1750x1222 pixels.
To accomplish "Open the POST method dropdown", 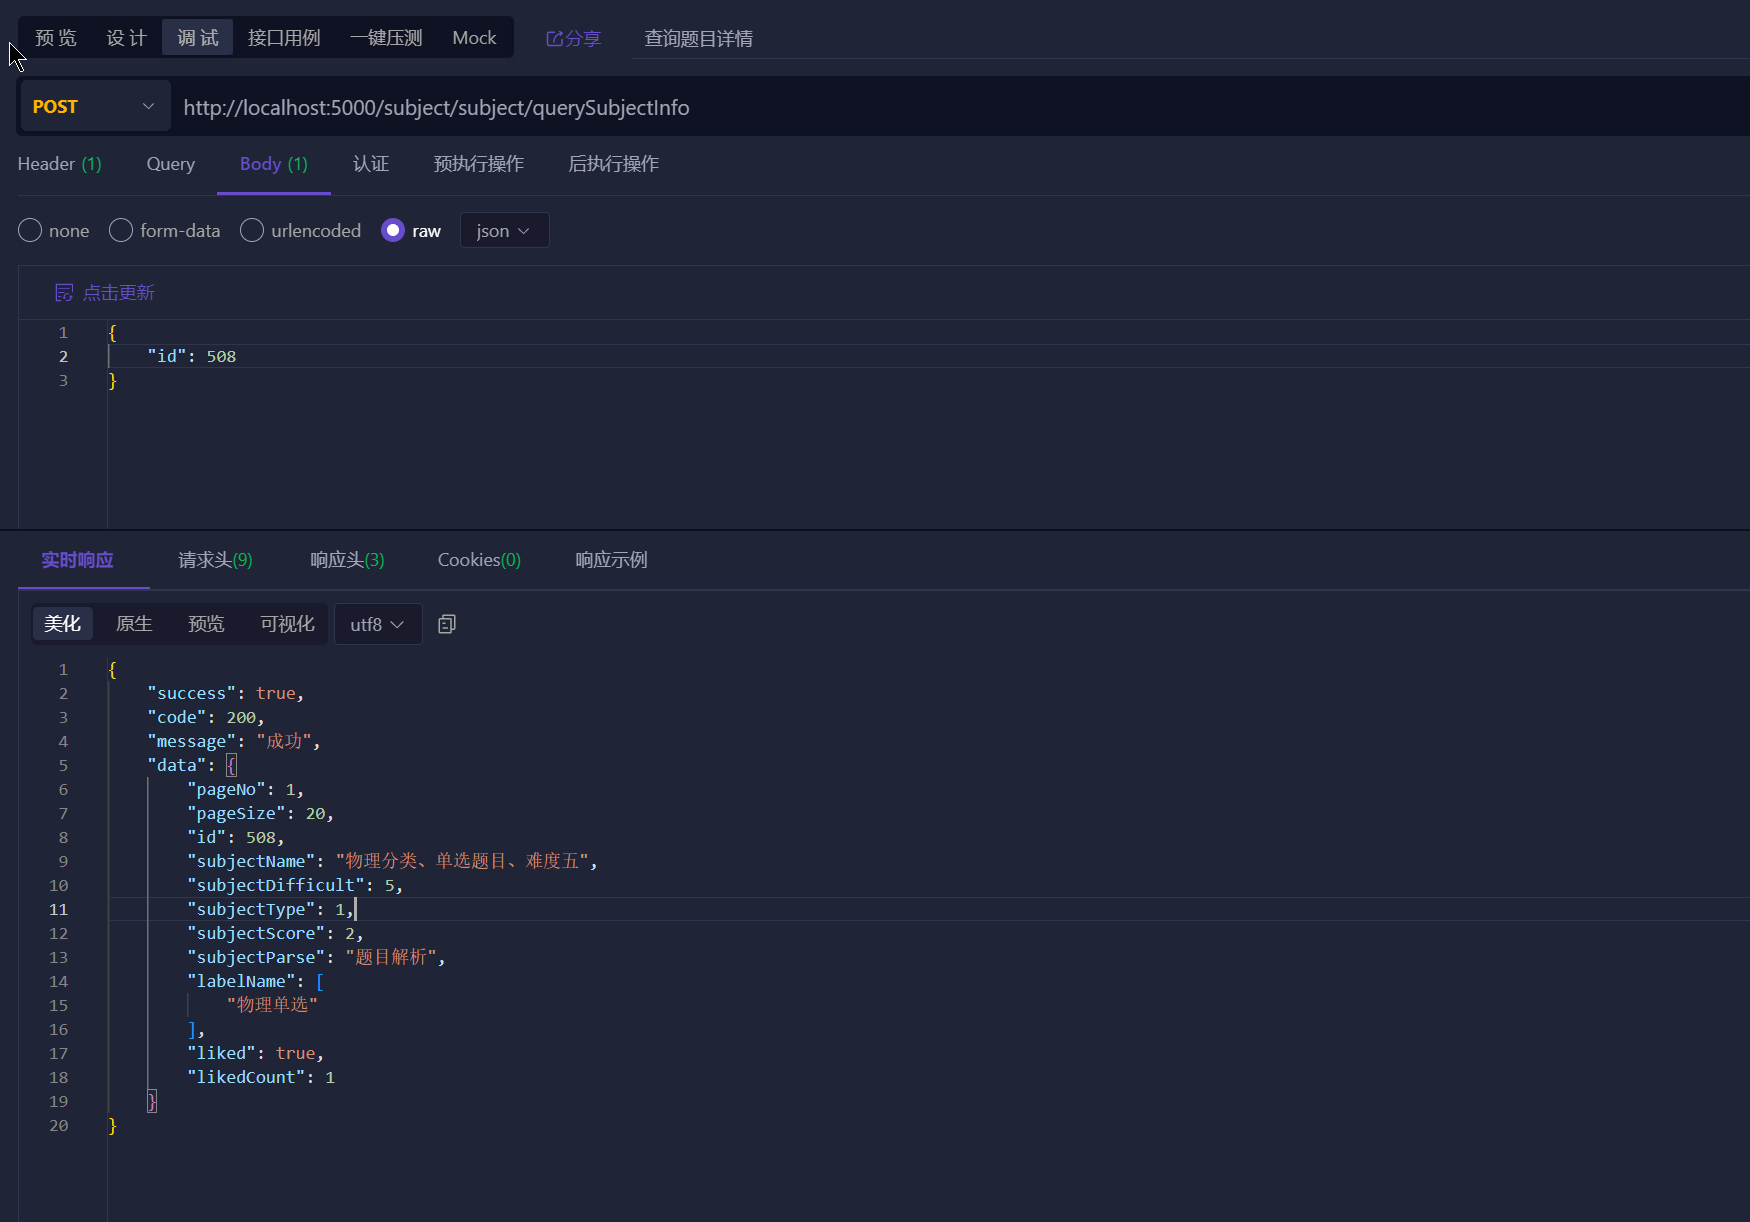I will coord(95,106).
